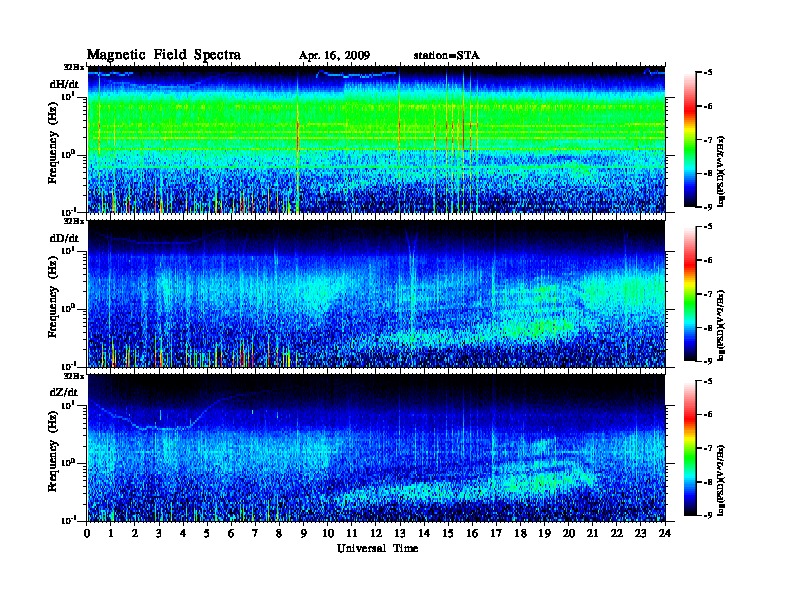Click the '-7' value on dZ/dt colorbar
The width and height of the screenshot is (792, 612).
(707, 448)
